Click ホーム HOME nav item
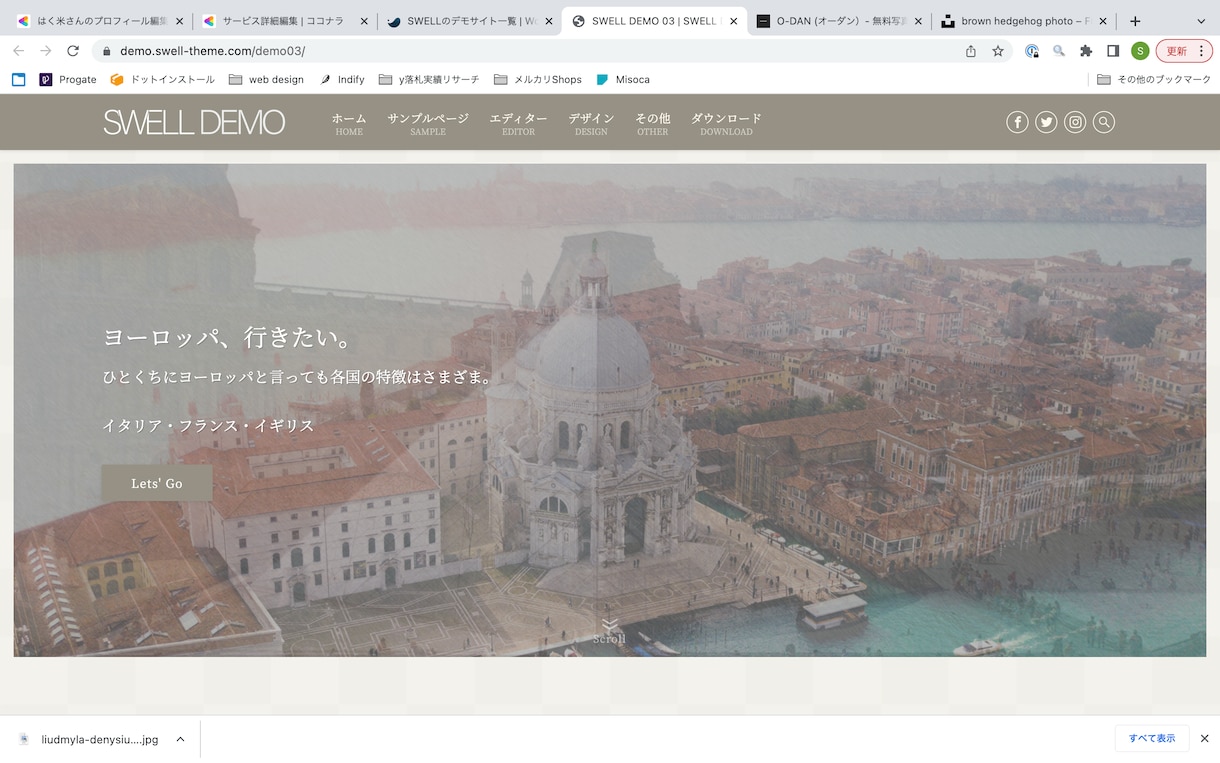This screenshot has width=1220, height=763. [349, 124]
